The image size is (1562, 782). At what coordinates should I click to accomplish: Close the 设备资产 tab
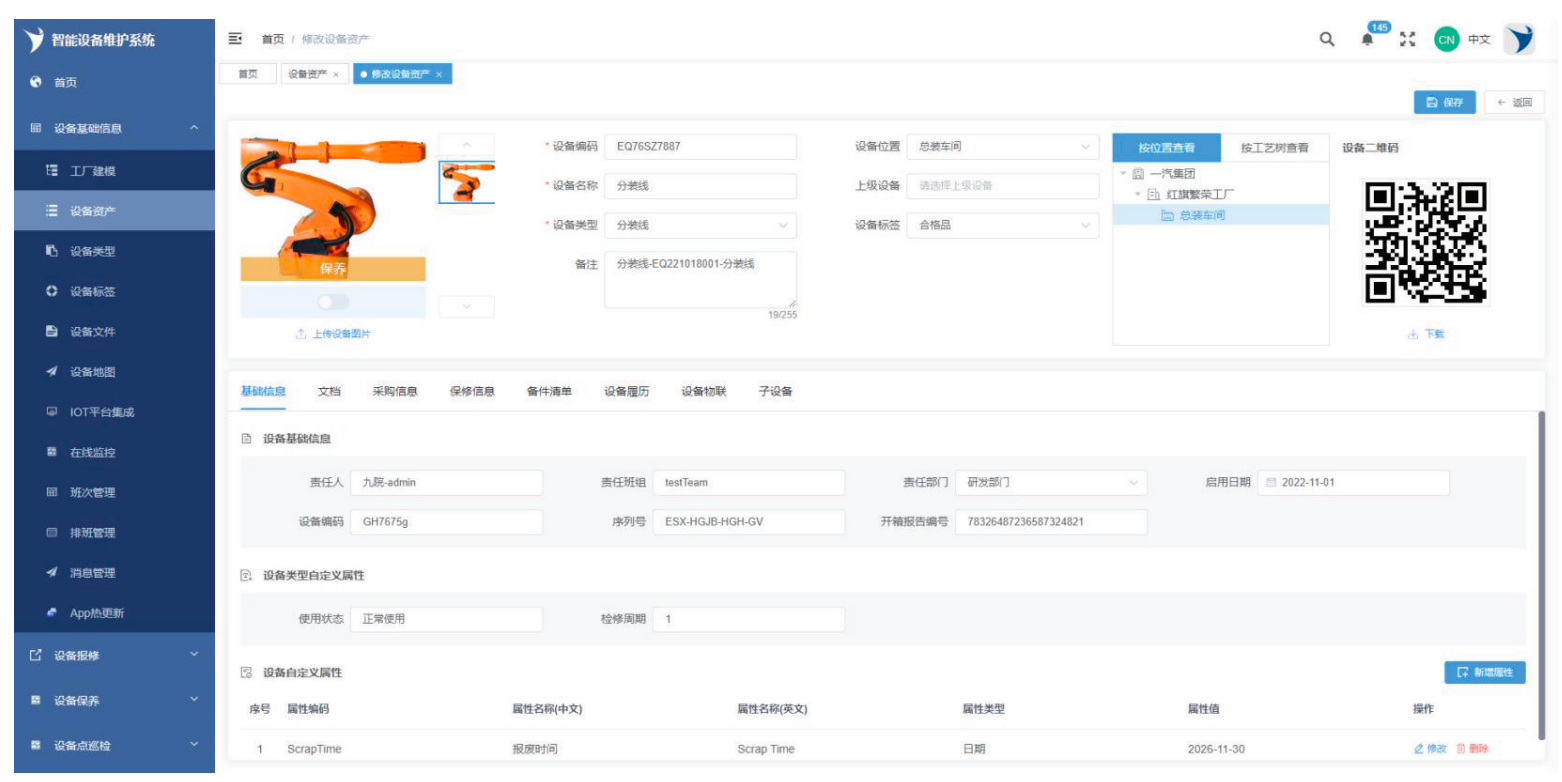(x=336, y=75)
